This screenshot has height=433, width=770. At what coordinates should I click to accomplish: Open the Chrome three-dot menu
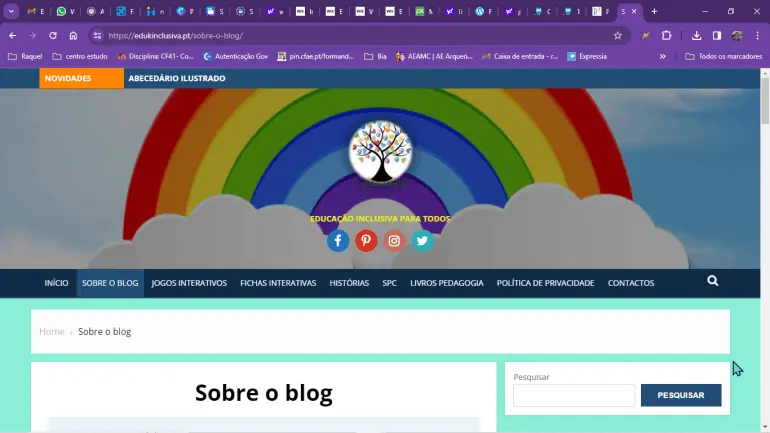[x=758, y=35]
